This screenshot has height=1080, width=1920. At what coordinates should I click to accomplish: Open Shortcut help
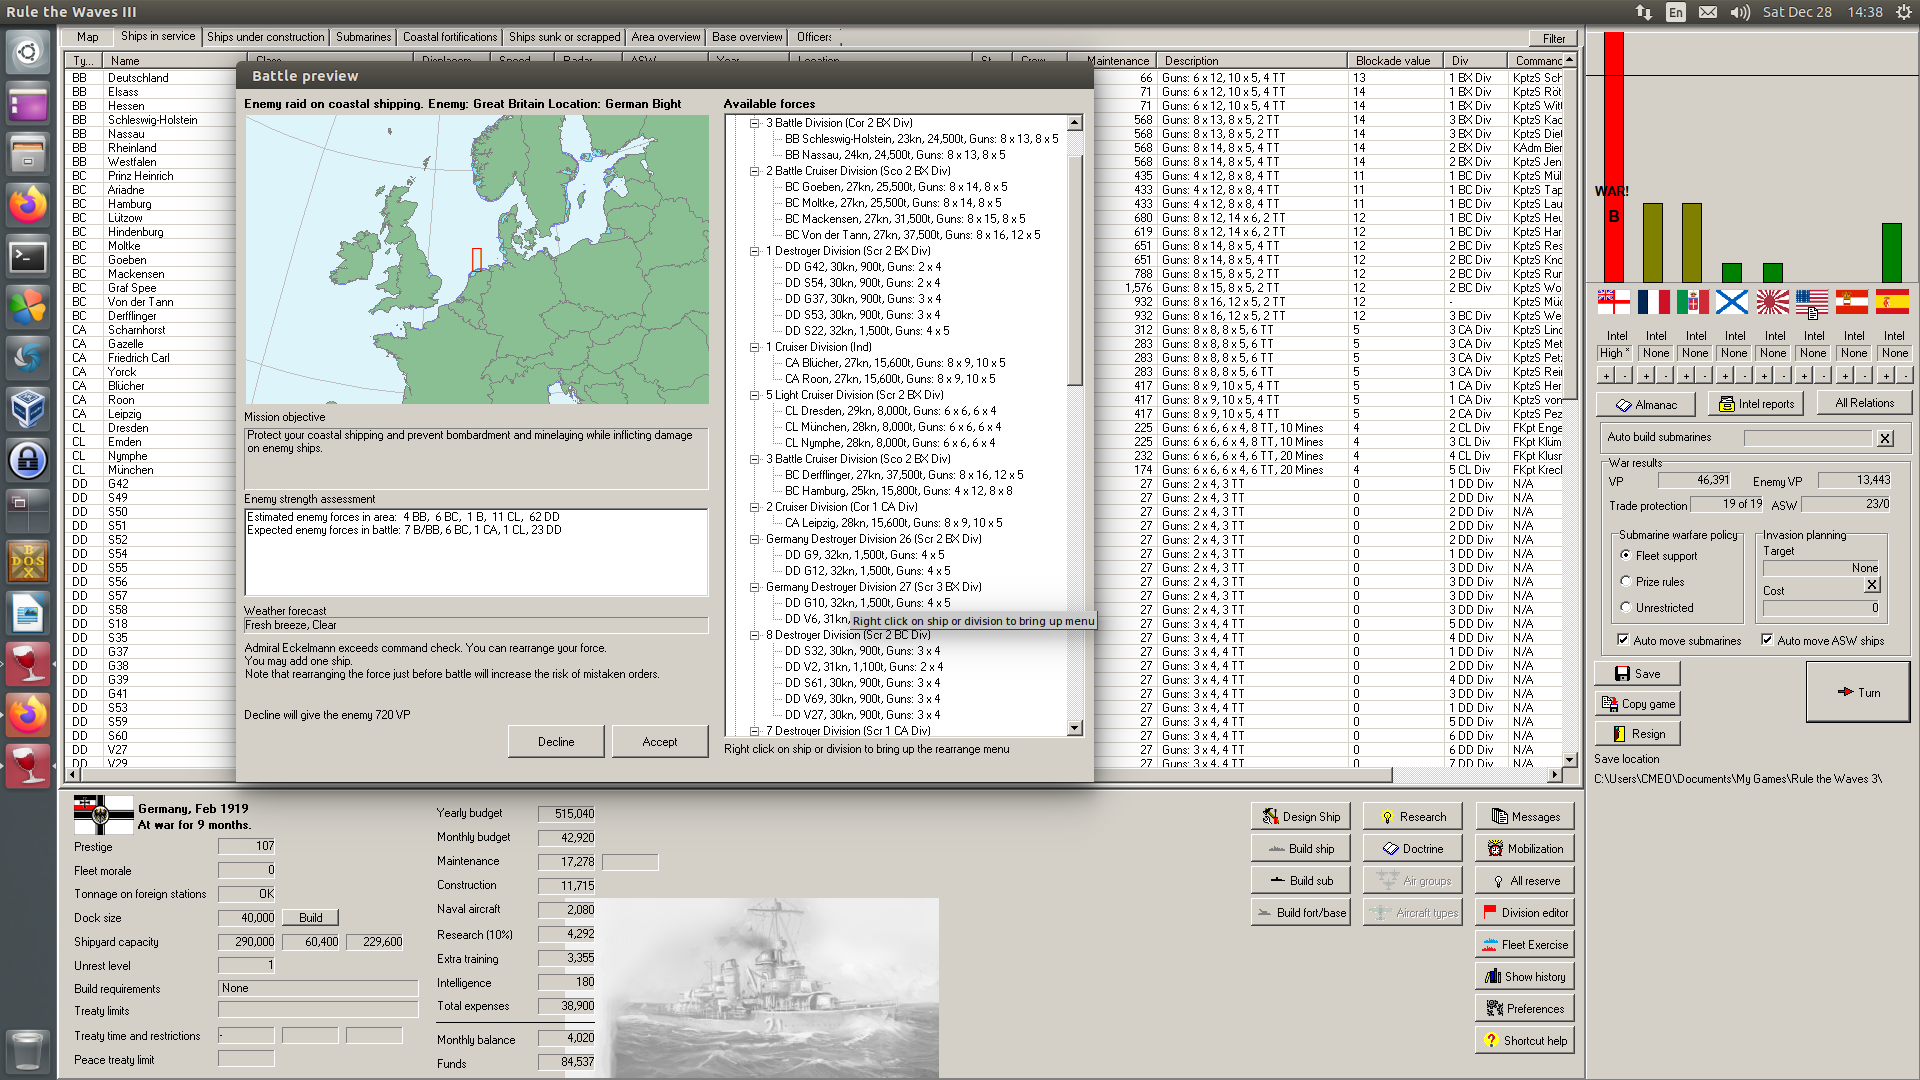pyautogui.click(x=1524, y=1041)
